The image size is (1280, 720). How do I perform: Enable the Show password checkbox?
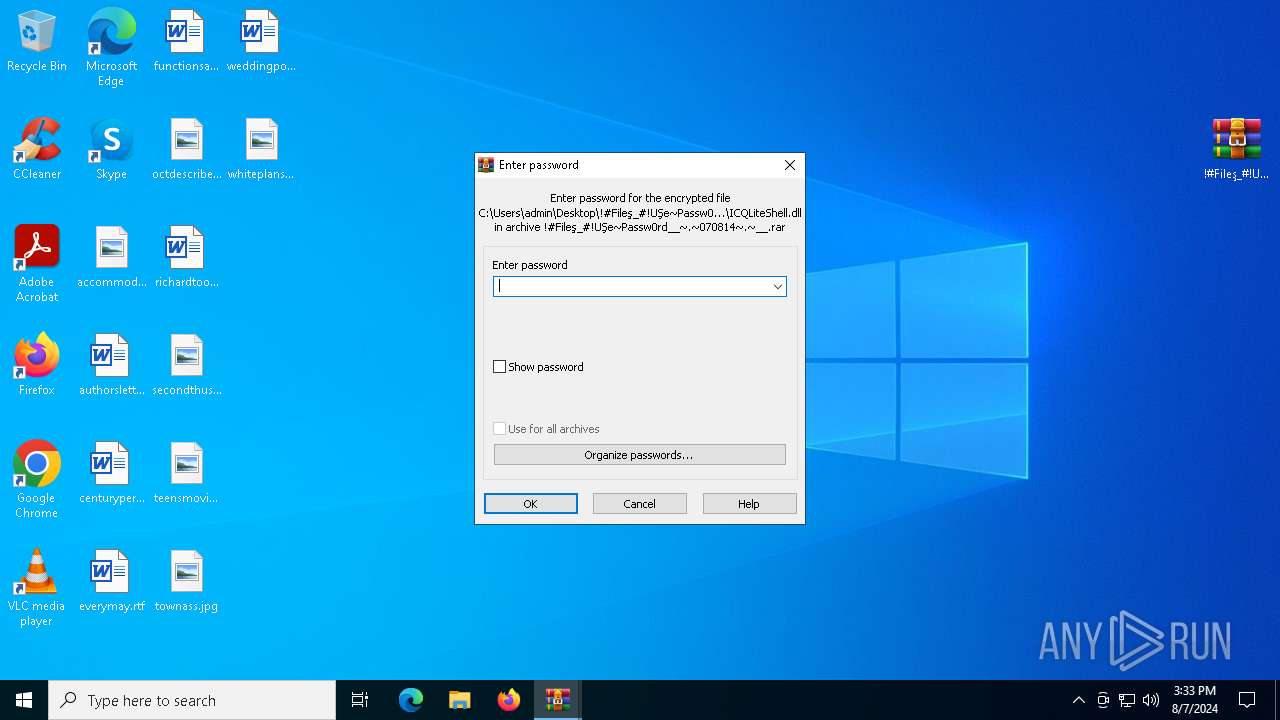click(x=500, y=367)
